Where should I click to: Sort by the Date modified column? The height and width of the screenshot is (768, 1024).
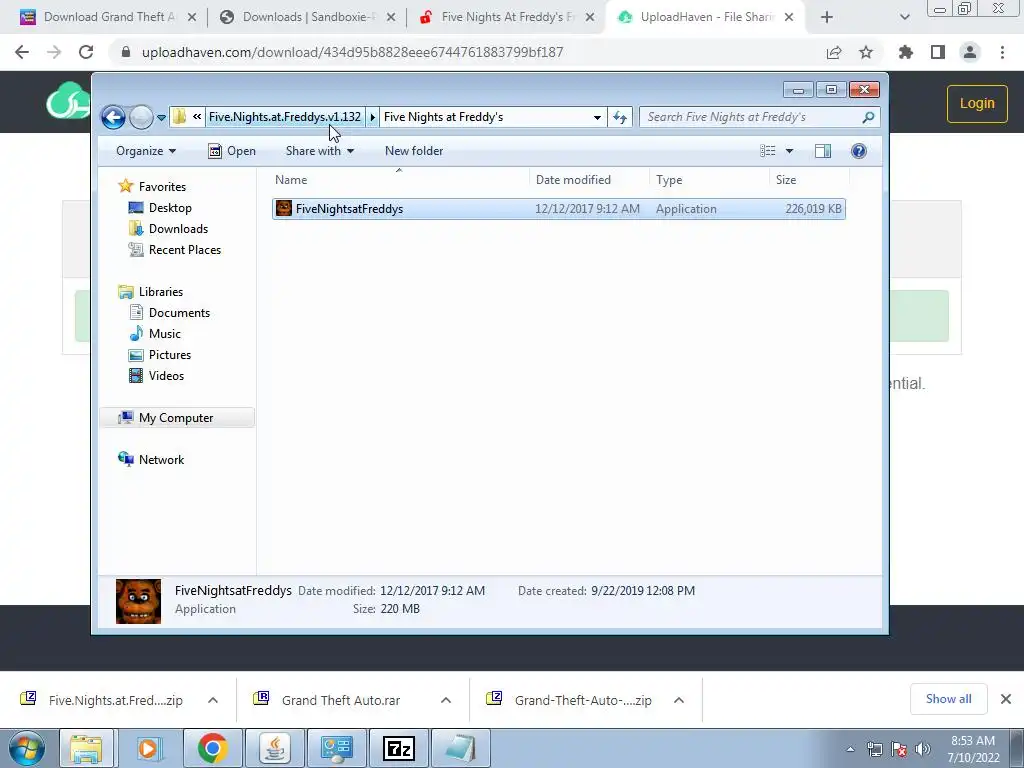[x=590, y=180]
